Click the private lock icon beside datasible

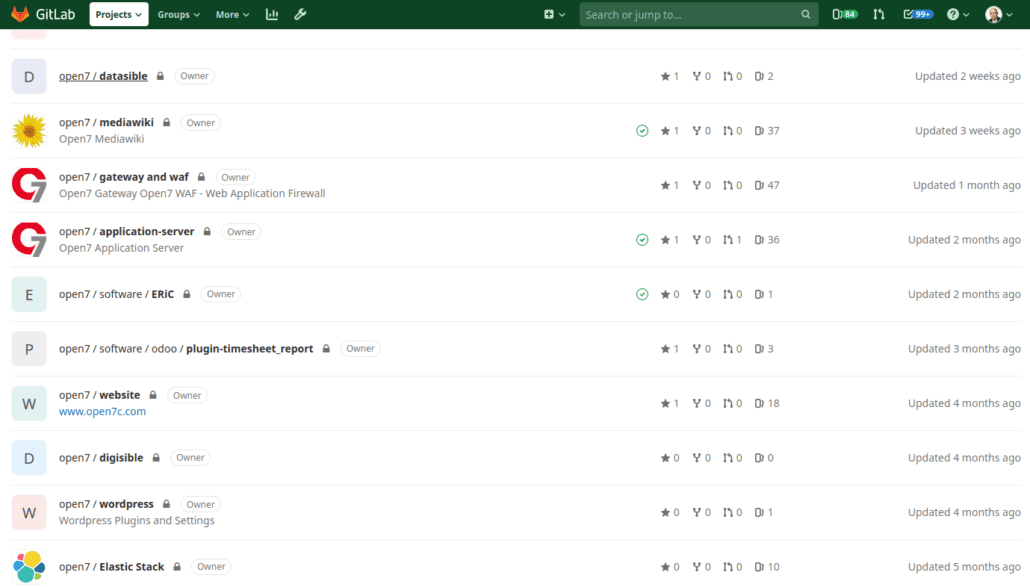coord(160,76)
